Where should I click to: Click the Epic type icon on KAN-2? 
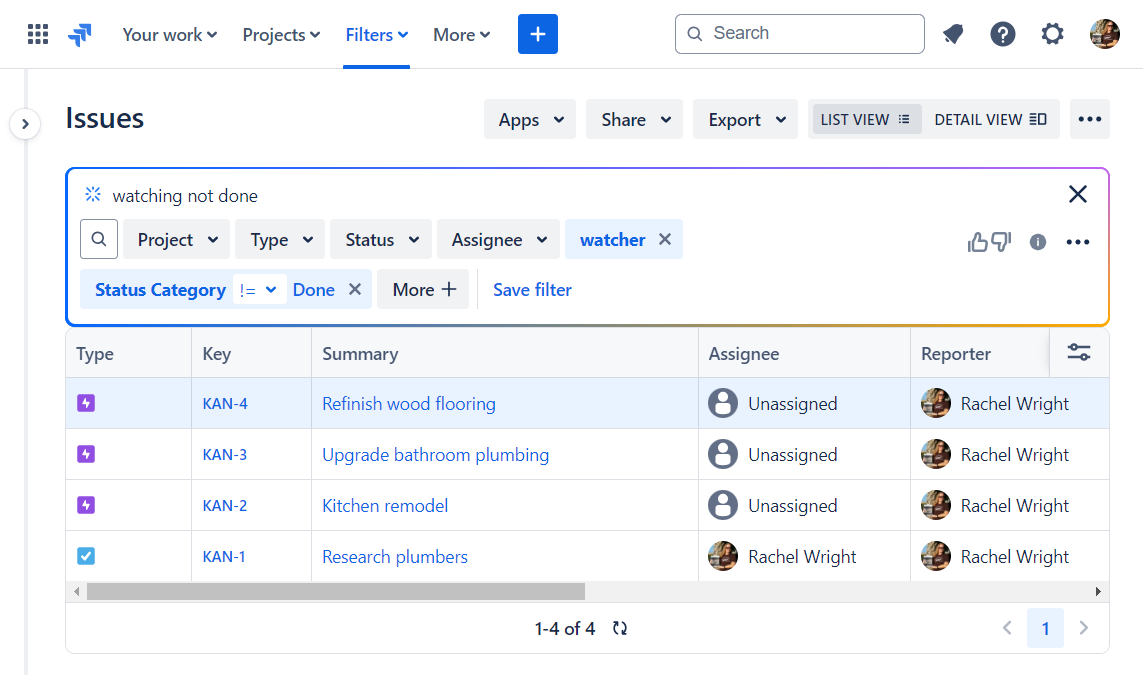(86, 505)
